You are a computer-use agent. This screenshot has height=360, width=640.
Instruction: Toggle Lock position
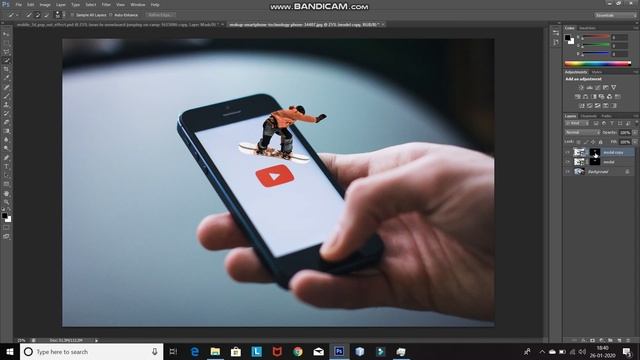point(593,142)
